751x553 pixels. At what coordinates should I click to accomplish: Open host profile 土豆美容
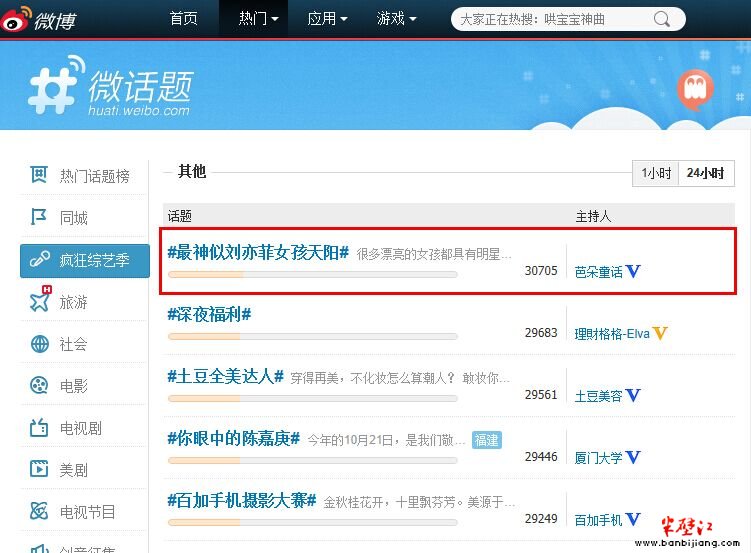pyautogui.click(x=599, y=395)
